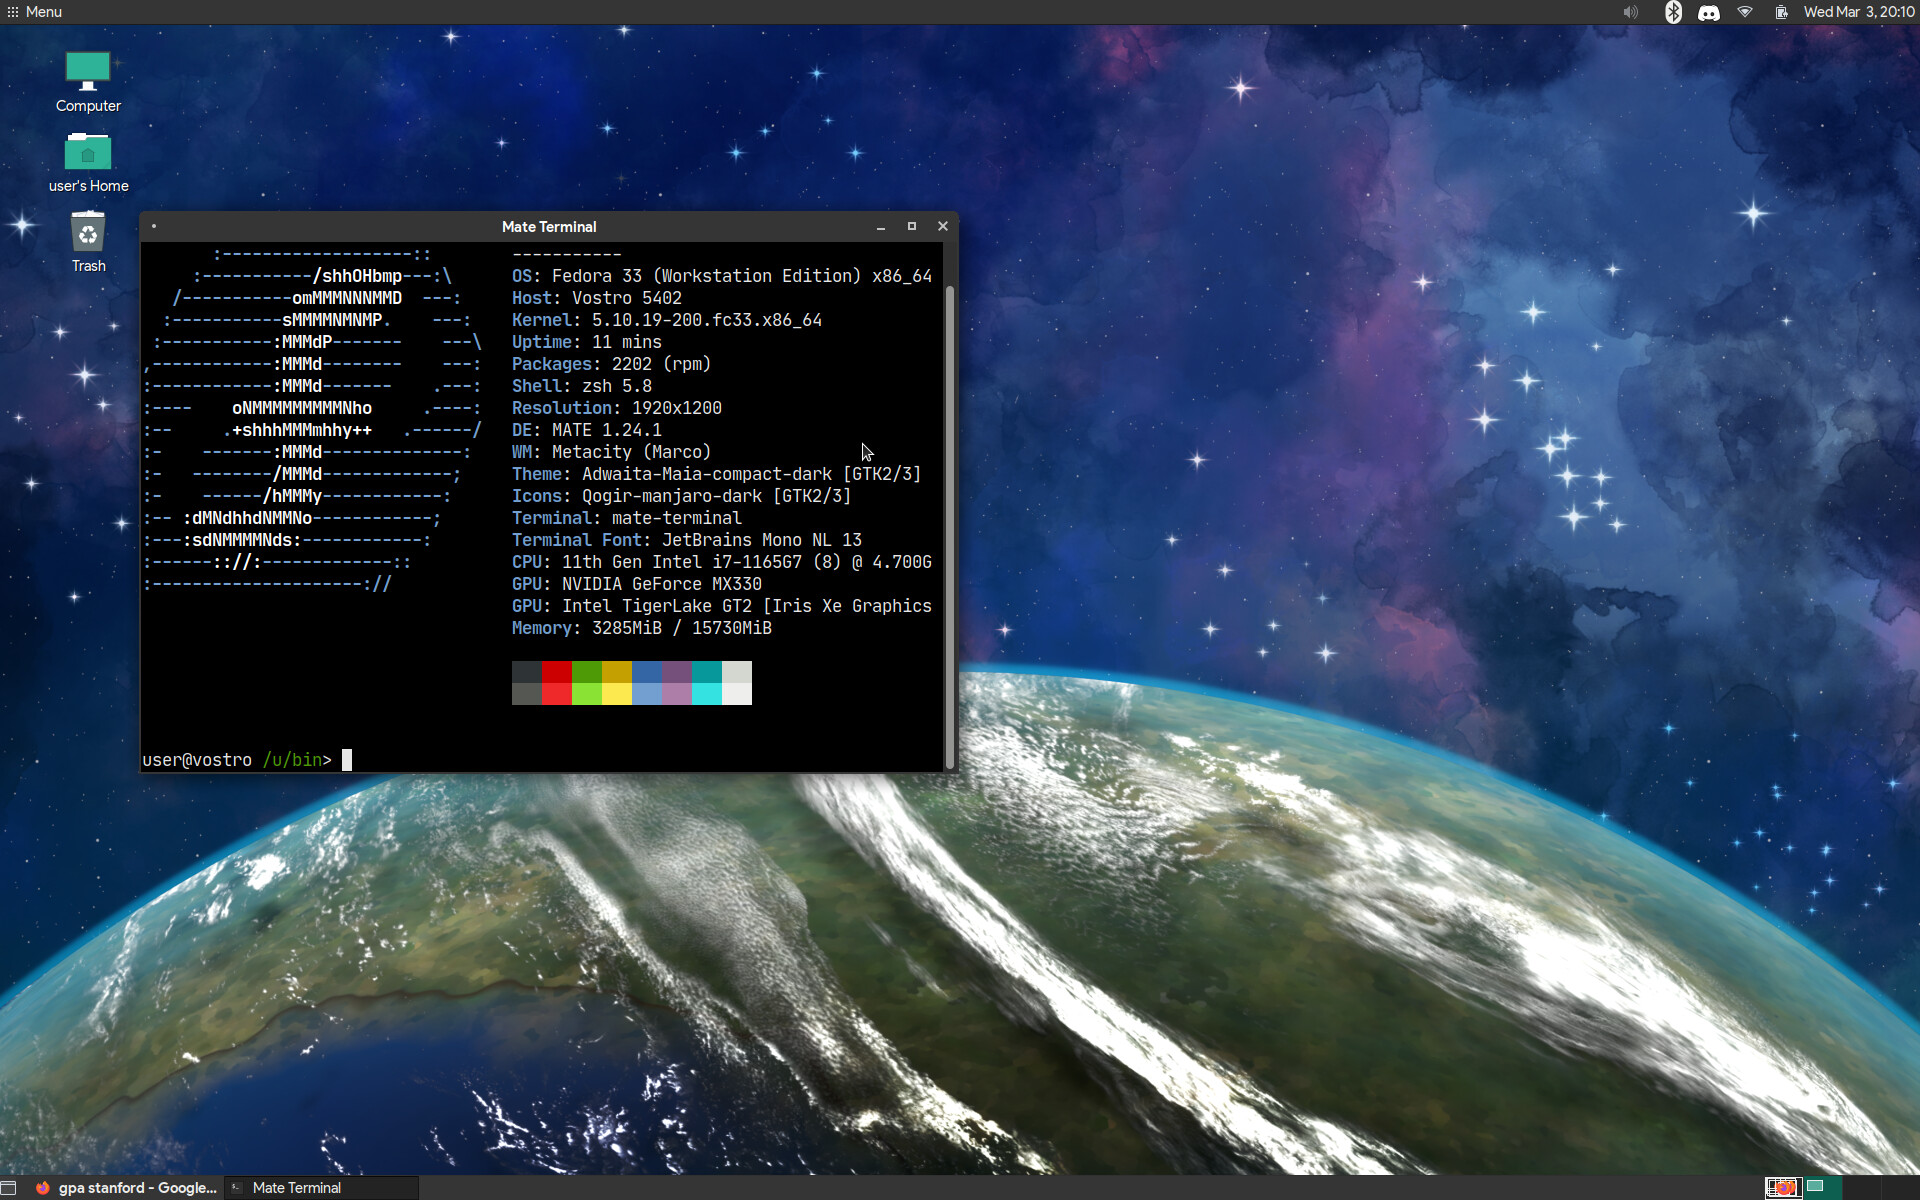This screenshot has height=1200, width=1920.
Task: Open the Bluetooth tray icon
Action: coord(1673,12)
